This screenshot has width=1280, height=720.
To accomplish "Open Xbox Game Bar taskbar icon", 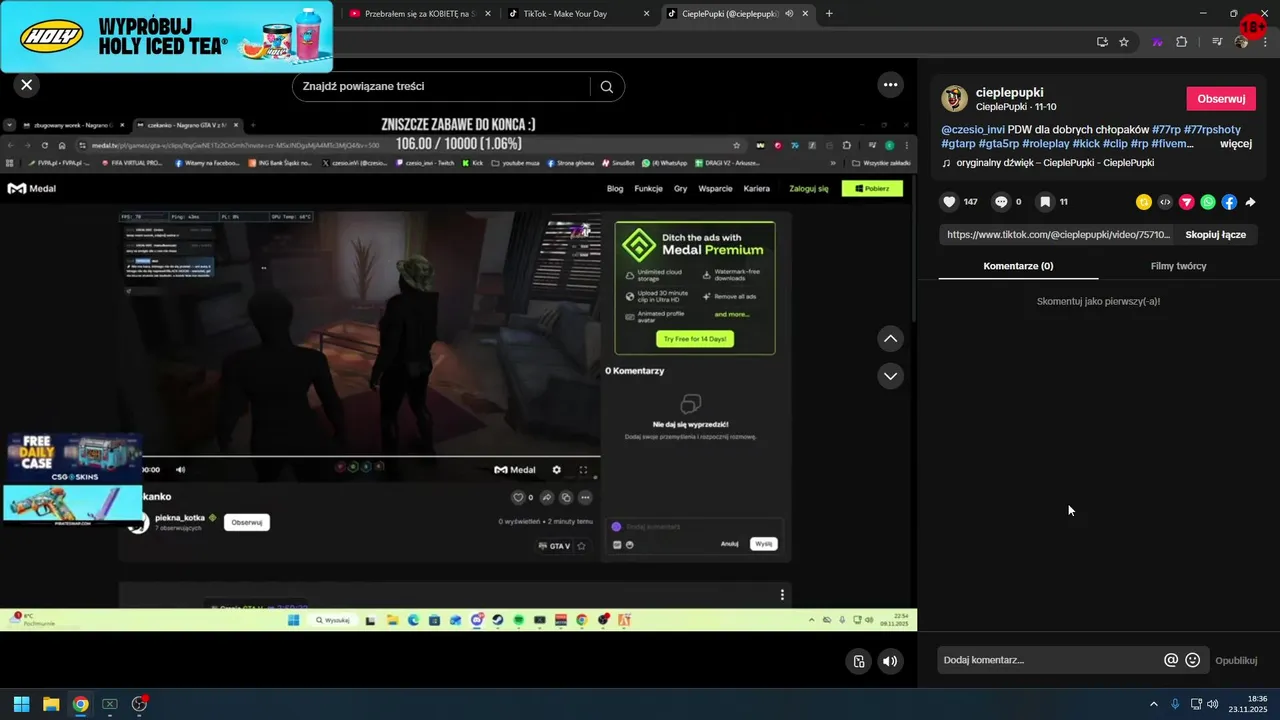I will [x=110, y=704].
